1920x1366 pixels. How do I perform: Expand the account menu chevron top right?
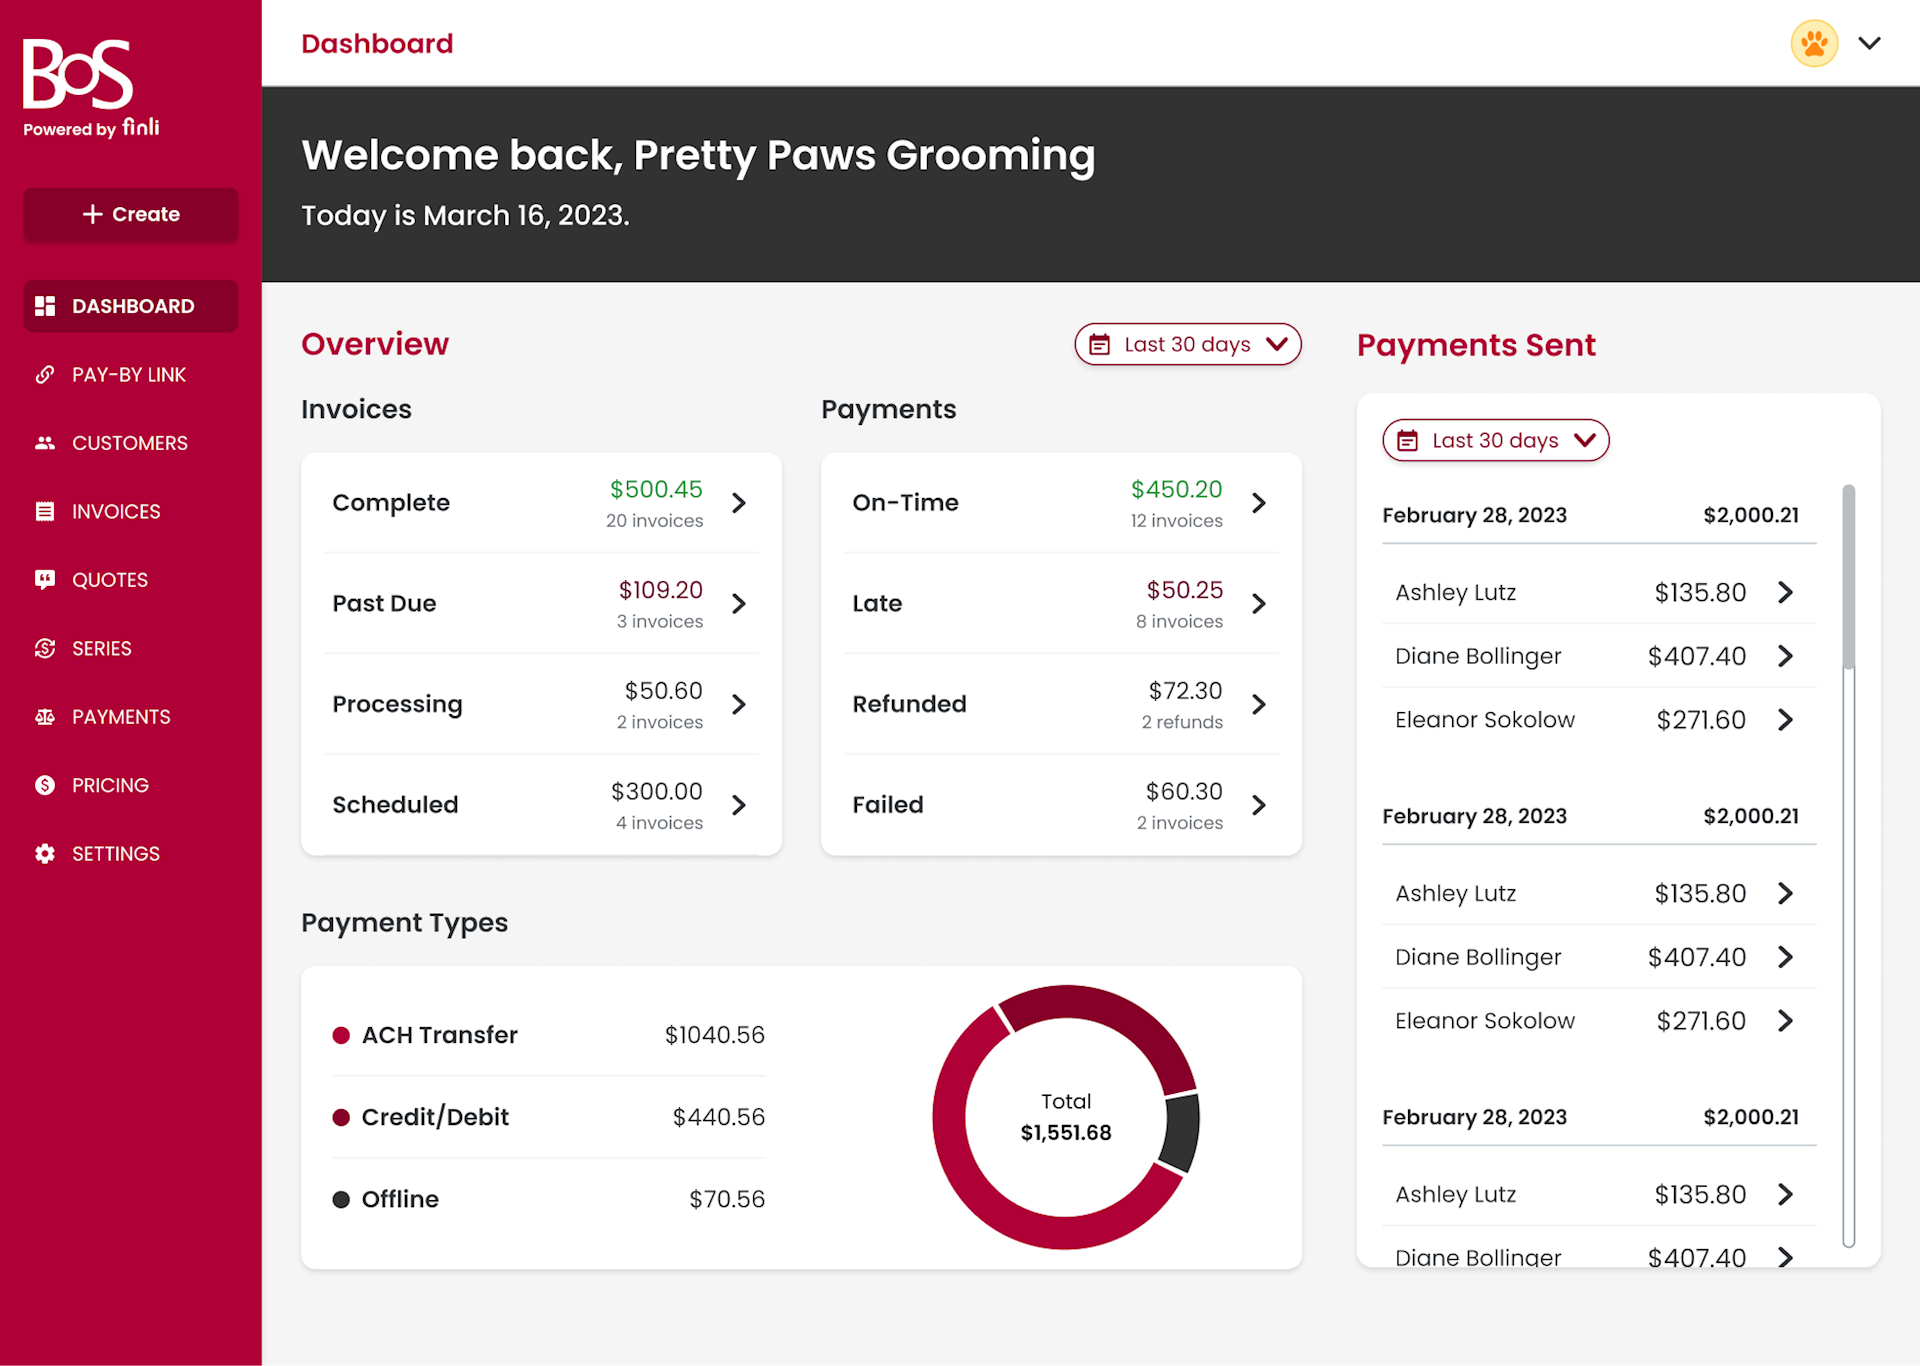pos(1869,43)
